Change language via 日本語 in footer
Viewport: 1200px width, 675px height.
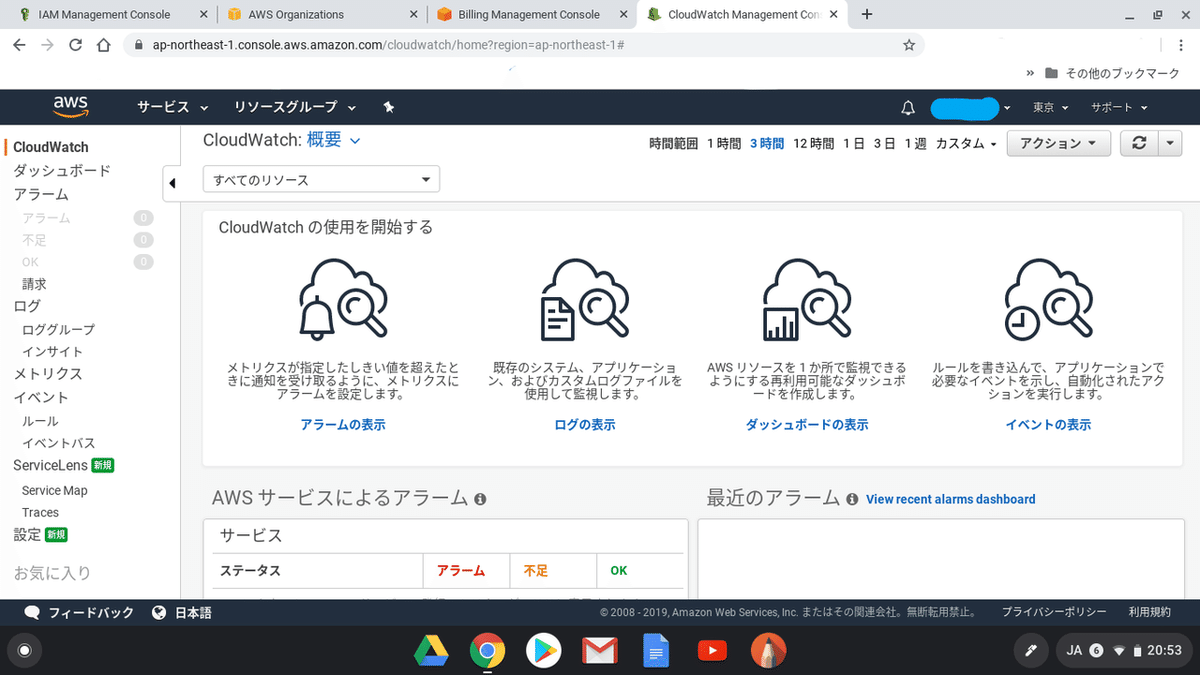click(x=182, y=613)
